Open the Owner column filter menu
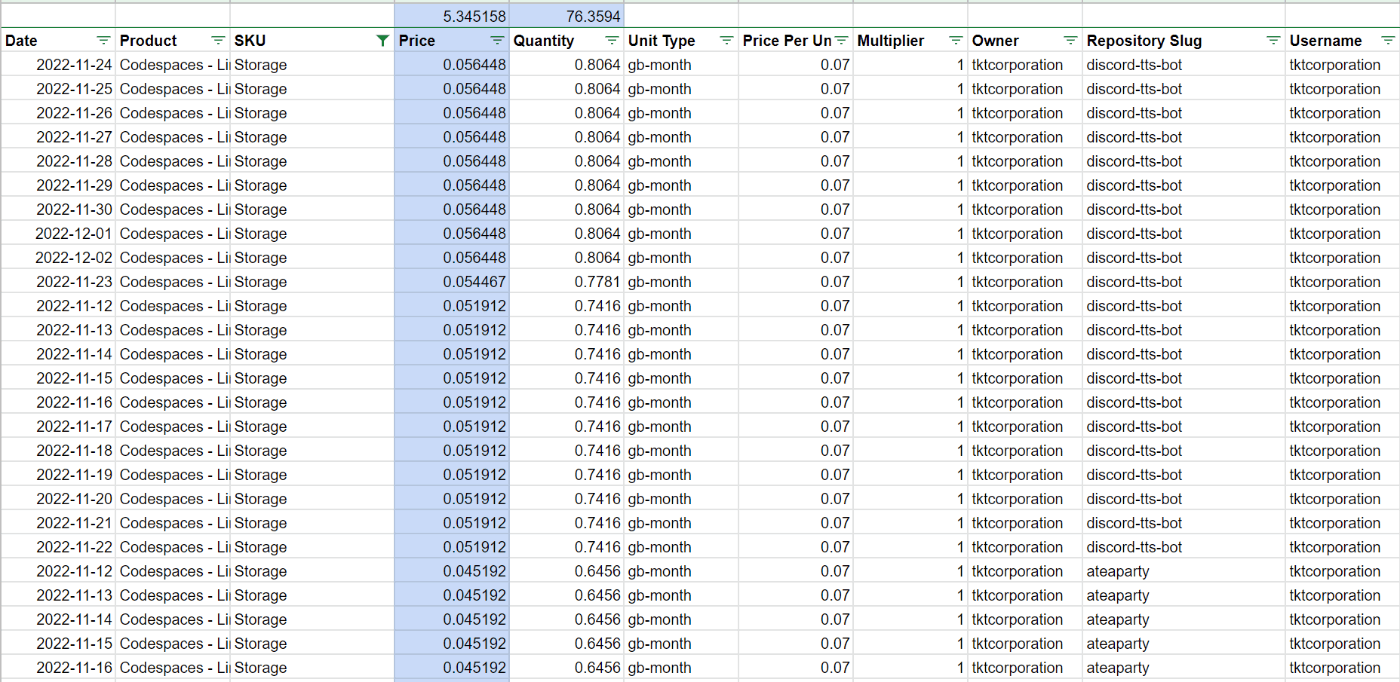 (x=1071, y=41)
